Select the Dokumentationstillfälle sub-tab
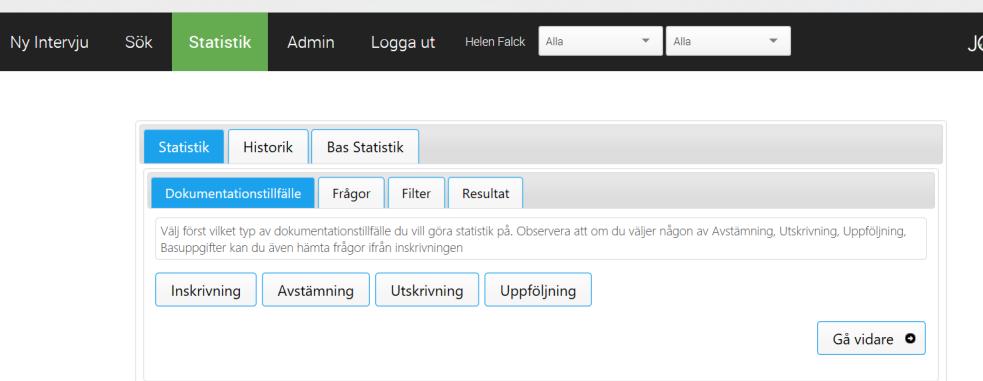Screen dimensions: 983x381 click(x=233, y=193)
